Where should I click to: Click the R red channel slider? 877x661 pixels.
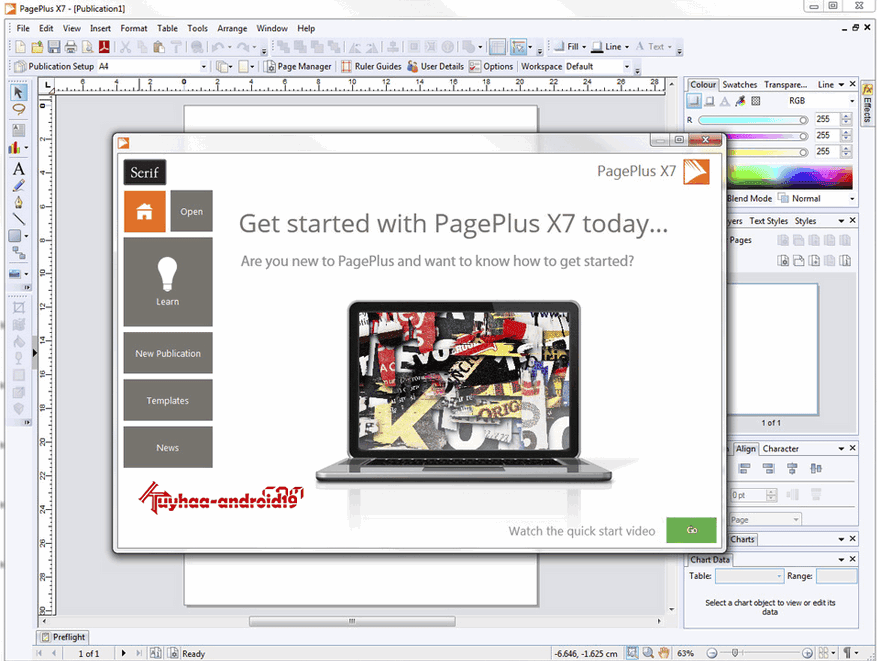coord(753,120)
